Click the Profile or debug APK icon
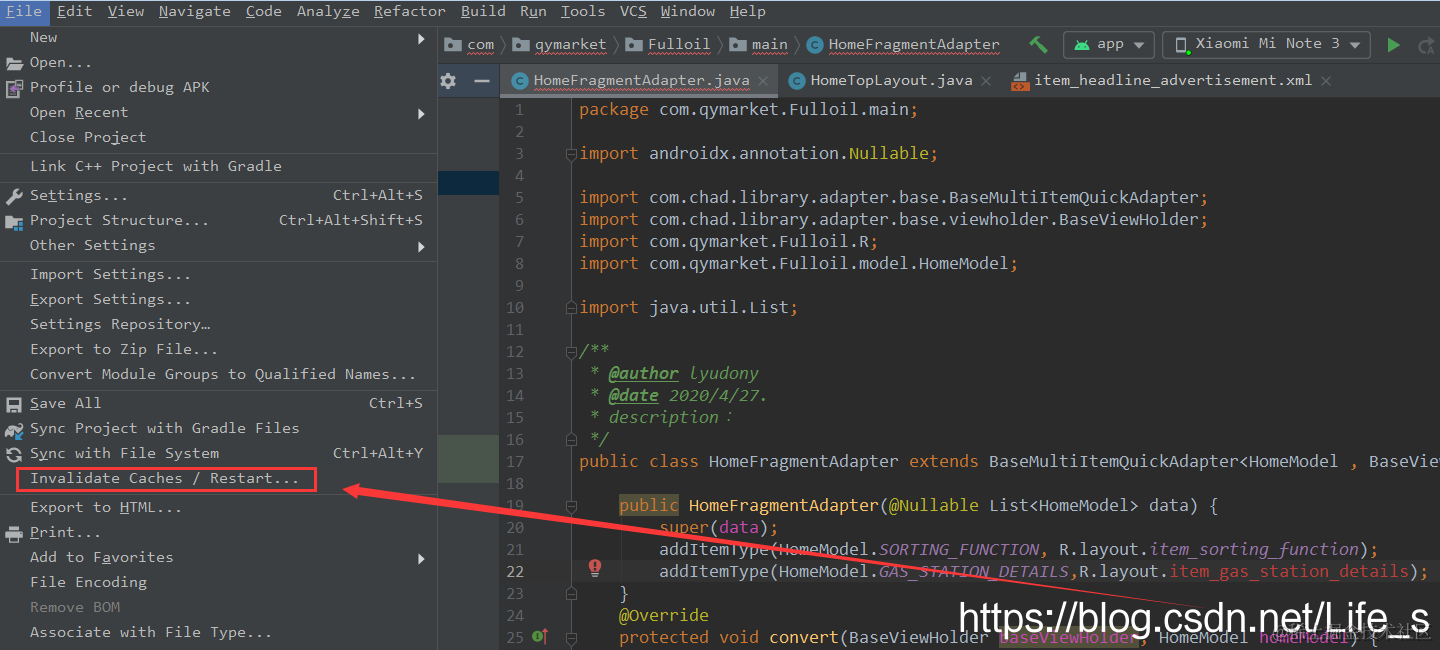The width and height of the screenshot is (1440, 650). click(x=14, y=88)
